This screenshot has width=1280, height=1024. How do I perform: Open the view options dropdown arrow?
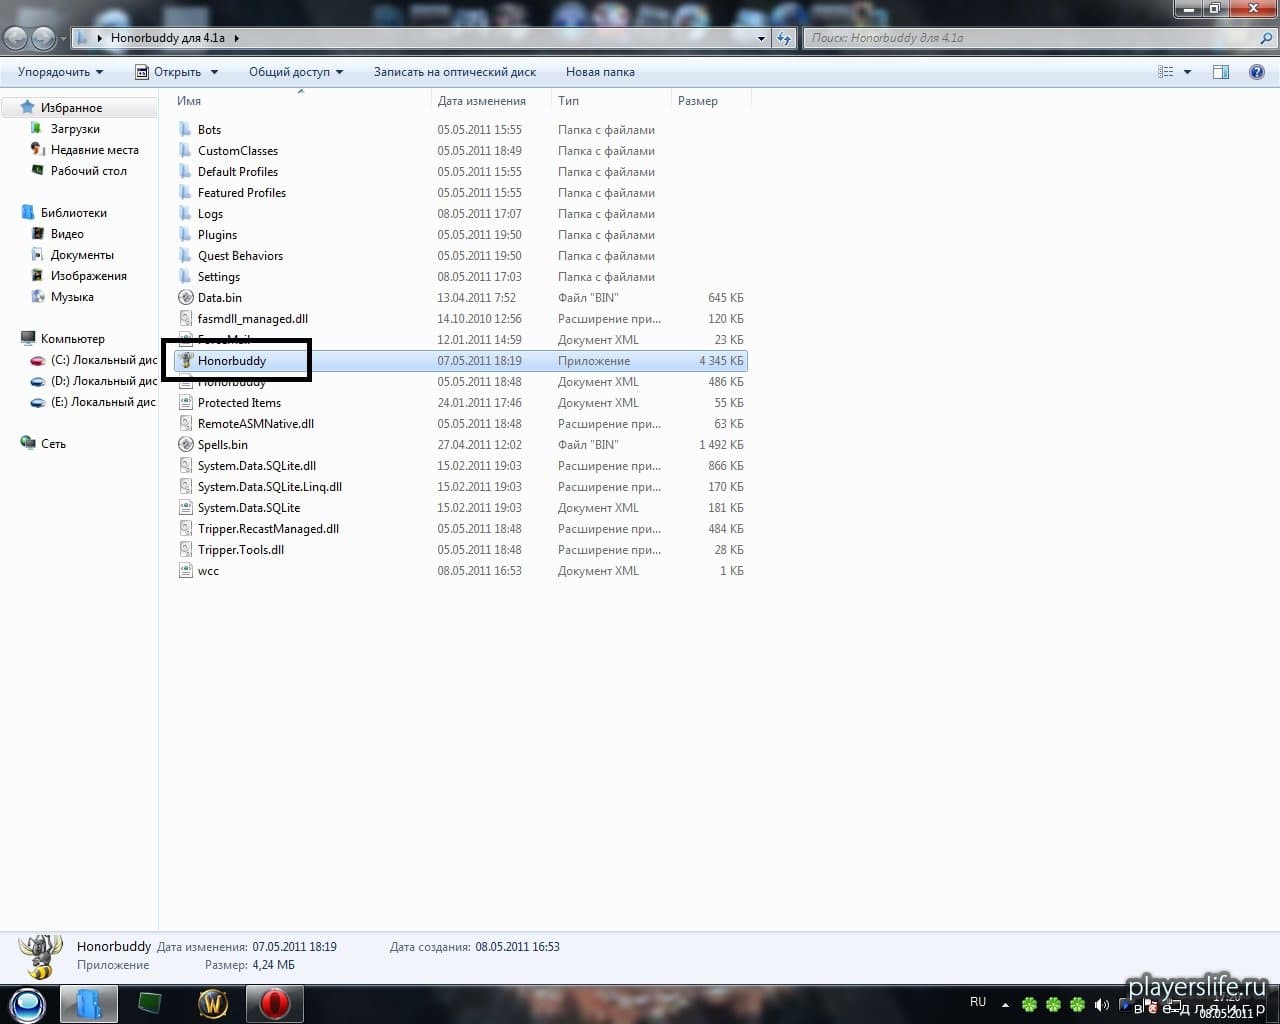click(x=1188, y=72)
